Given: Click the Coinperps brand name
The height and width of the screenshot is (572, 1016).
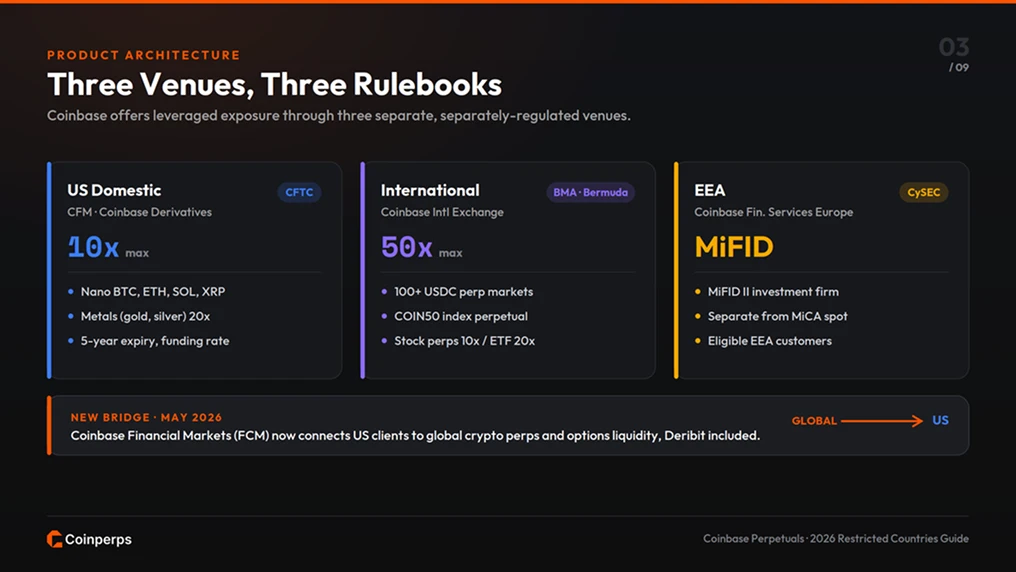Looking at the screenshot, I should point(98,540).
